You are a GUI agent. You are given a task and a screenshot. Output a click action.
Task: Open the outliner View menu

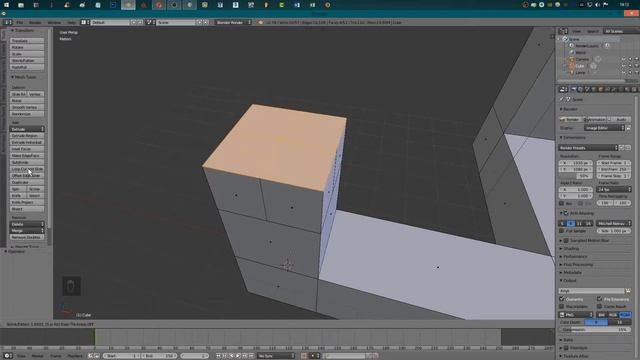click(x=576, y=31)
